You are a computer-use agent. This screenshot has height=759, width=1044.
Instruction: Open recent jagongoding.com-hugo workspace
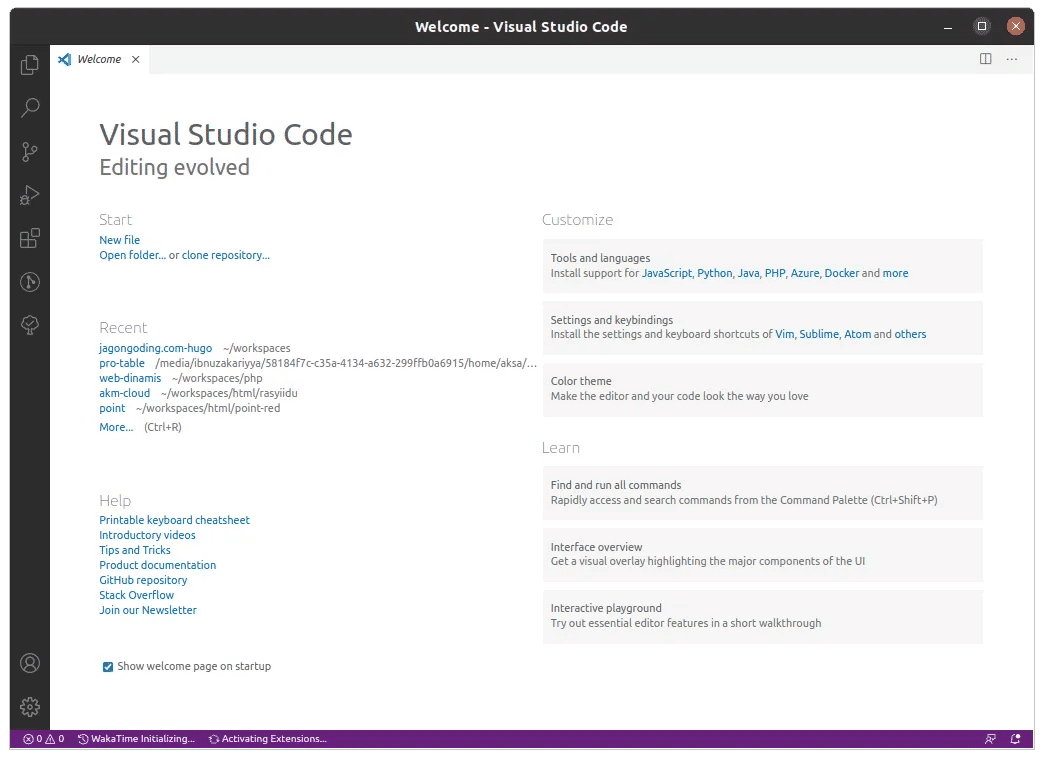click(x=156, y=348)
